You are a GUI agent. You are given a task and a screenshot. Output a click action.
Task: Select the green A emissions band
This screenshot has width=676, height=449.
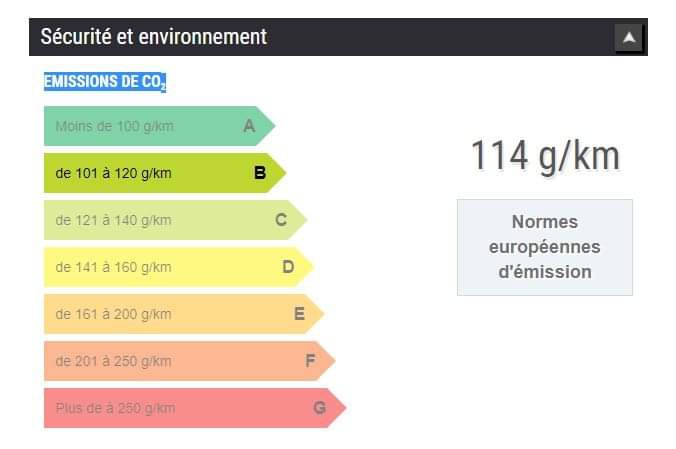click(160, 126)
